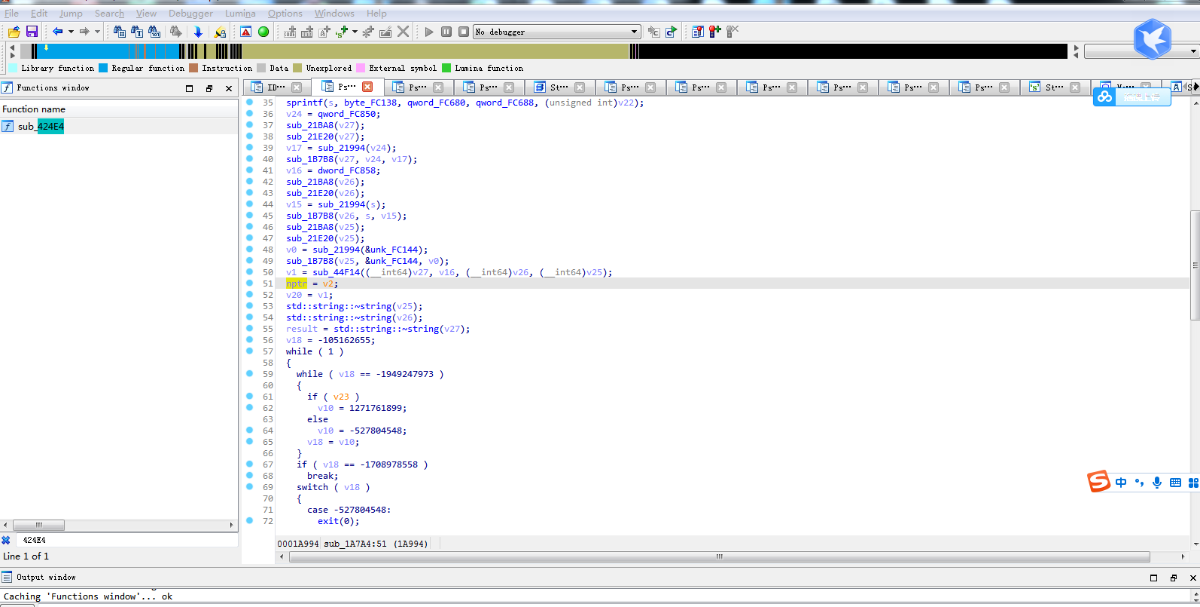Select sub_424E4 in the functions list
Screen dimensions: 1200x607
pos(41,126)
